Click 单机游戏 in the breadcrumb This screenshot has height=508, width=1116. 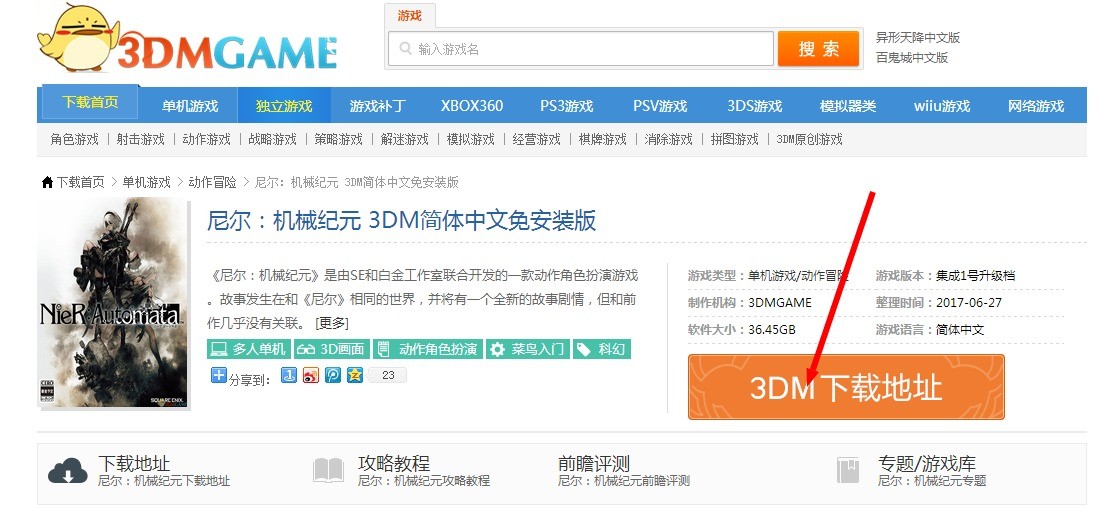point(147,182)
